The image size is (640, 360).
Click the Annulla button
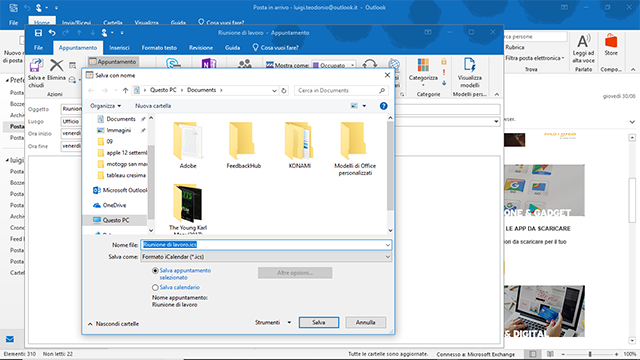click(365, 322)
